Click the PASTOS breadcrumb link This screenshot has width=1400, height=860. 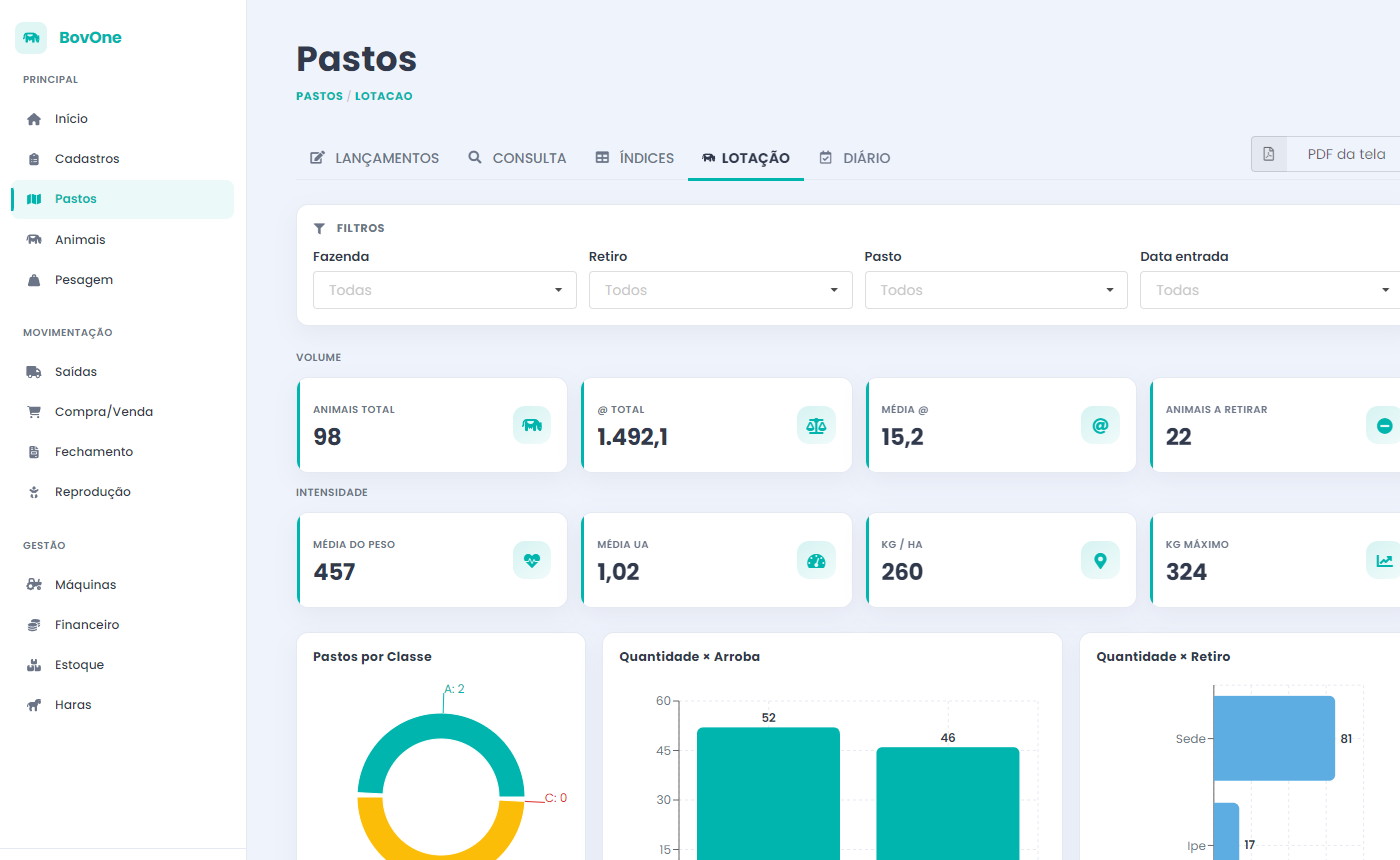(x=319, y=97)
